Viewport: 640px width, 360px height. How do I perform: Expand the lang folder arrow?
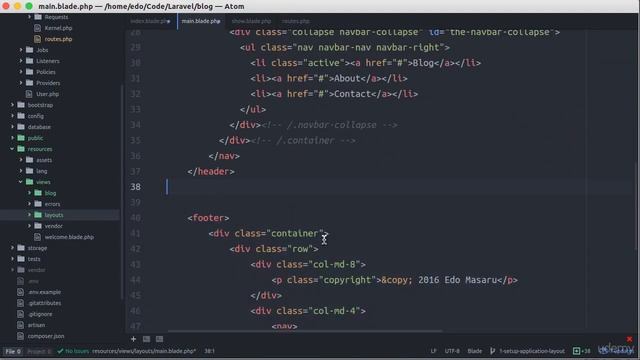point(21,171)
